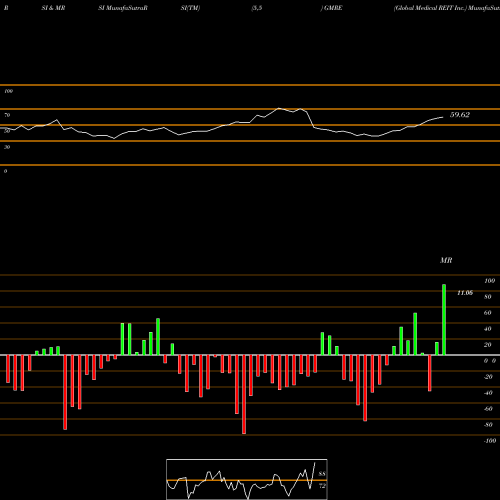
Task: Click the RSI axis label 30
Action: 7,147
